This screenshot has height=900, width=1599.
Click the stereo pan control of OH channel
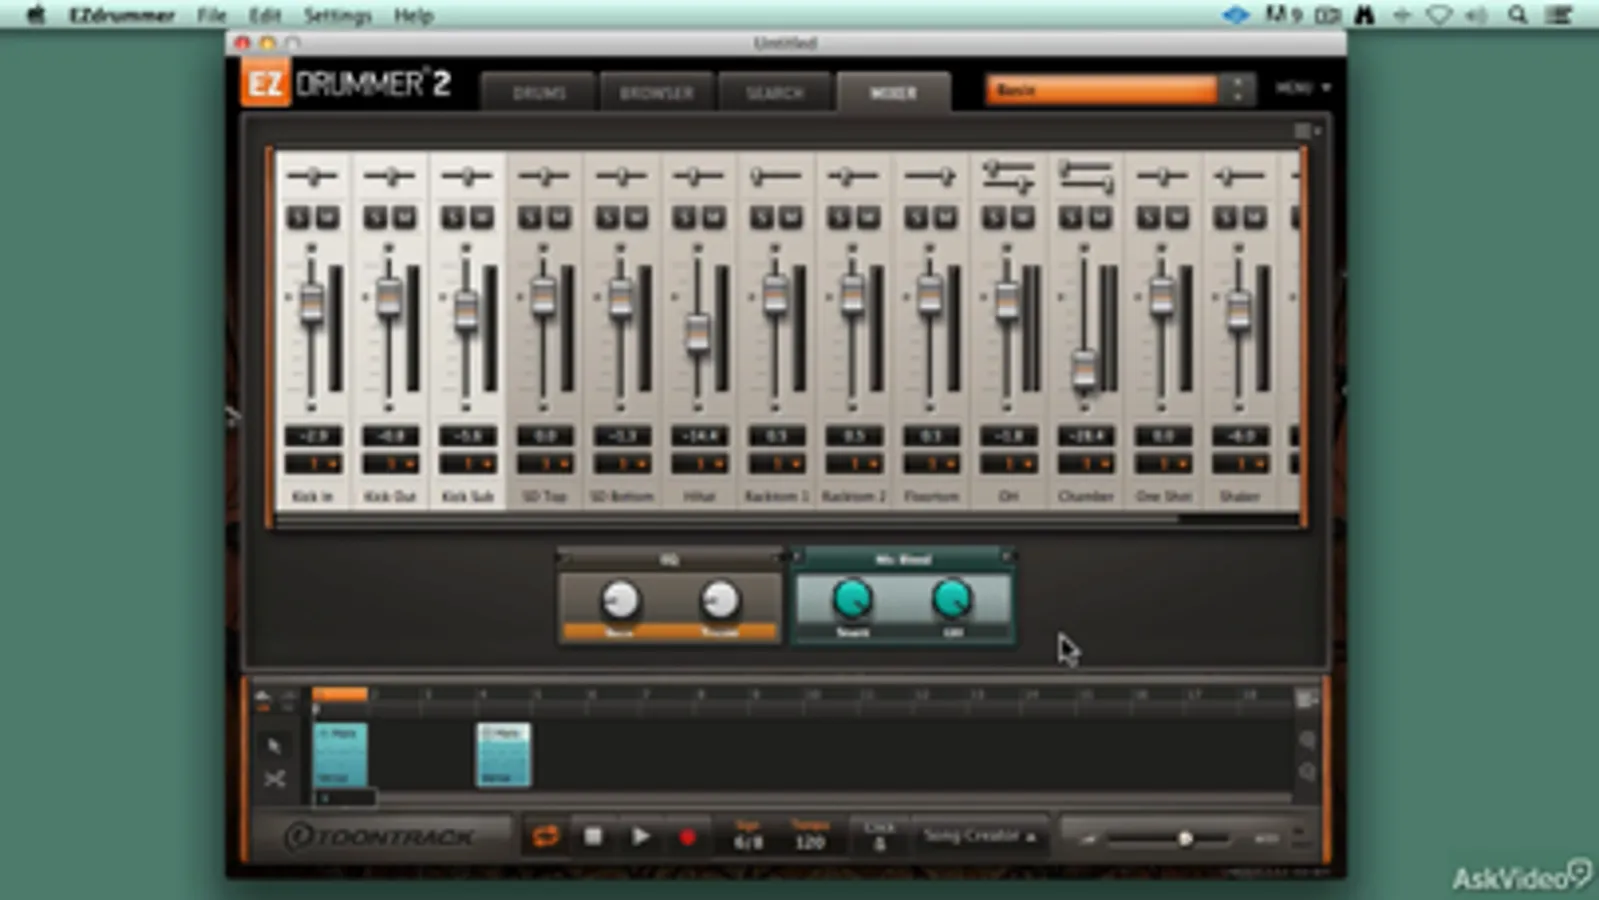[1007, 177]
